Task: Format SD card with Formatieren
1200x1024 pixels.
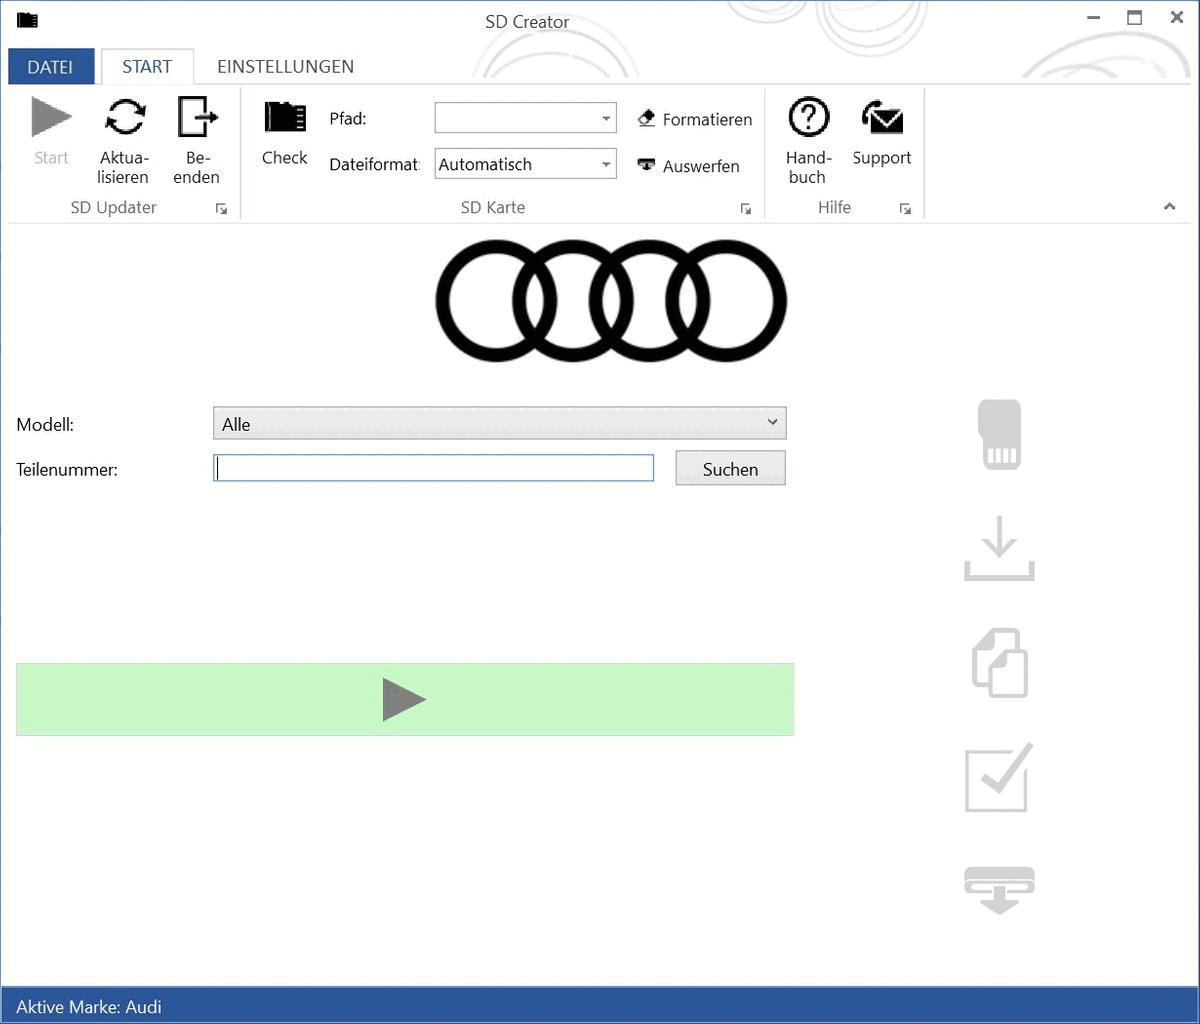Action: [695, 119]
